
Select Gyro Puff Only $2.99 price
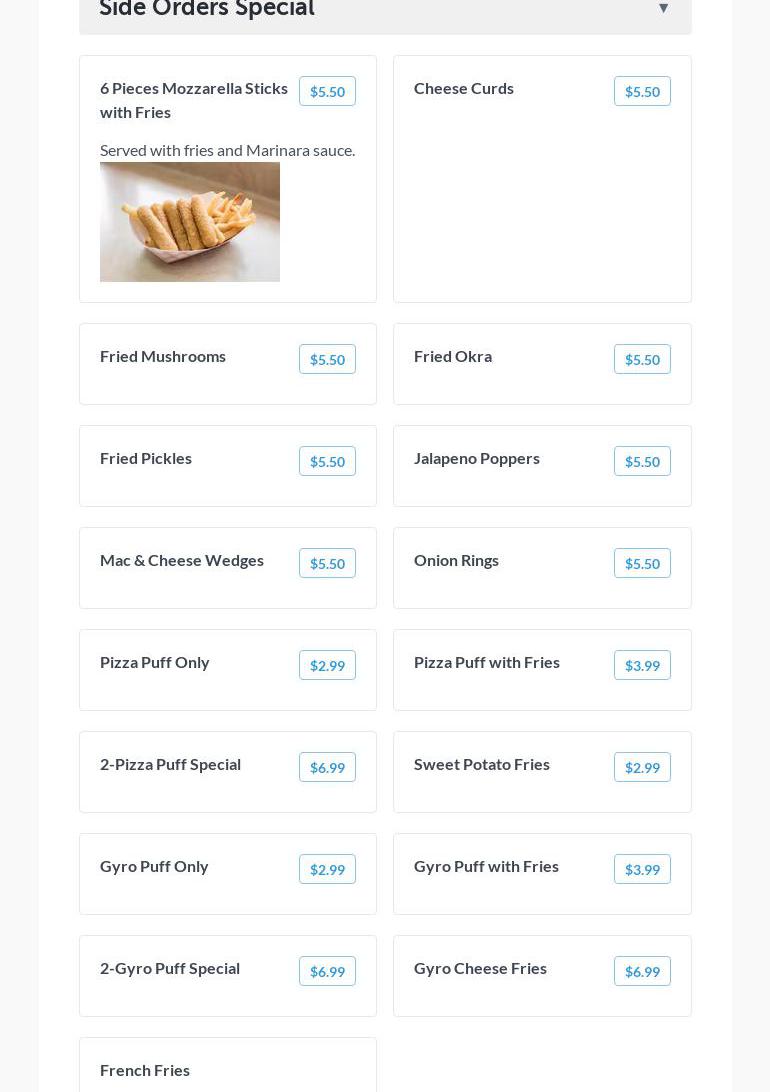[x=327, y=869]
